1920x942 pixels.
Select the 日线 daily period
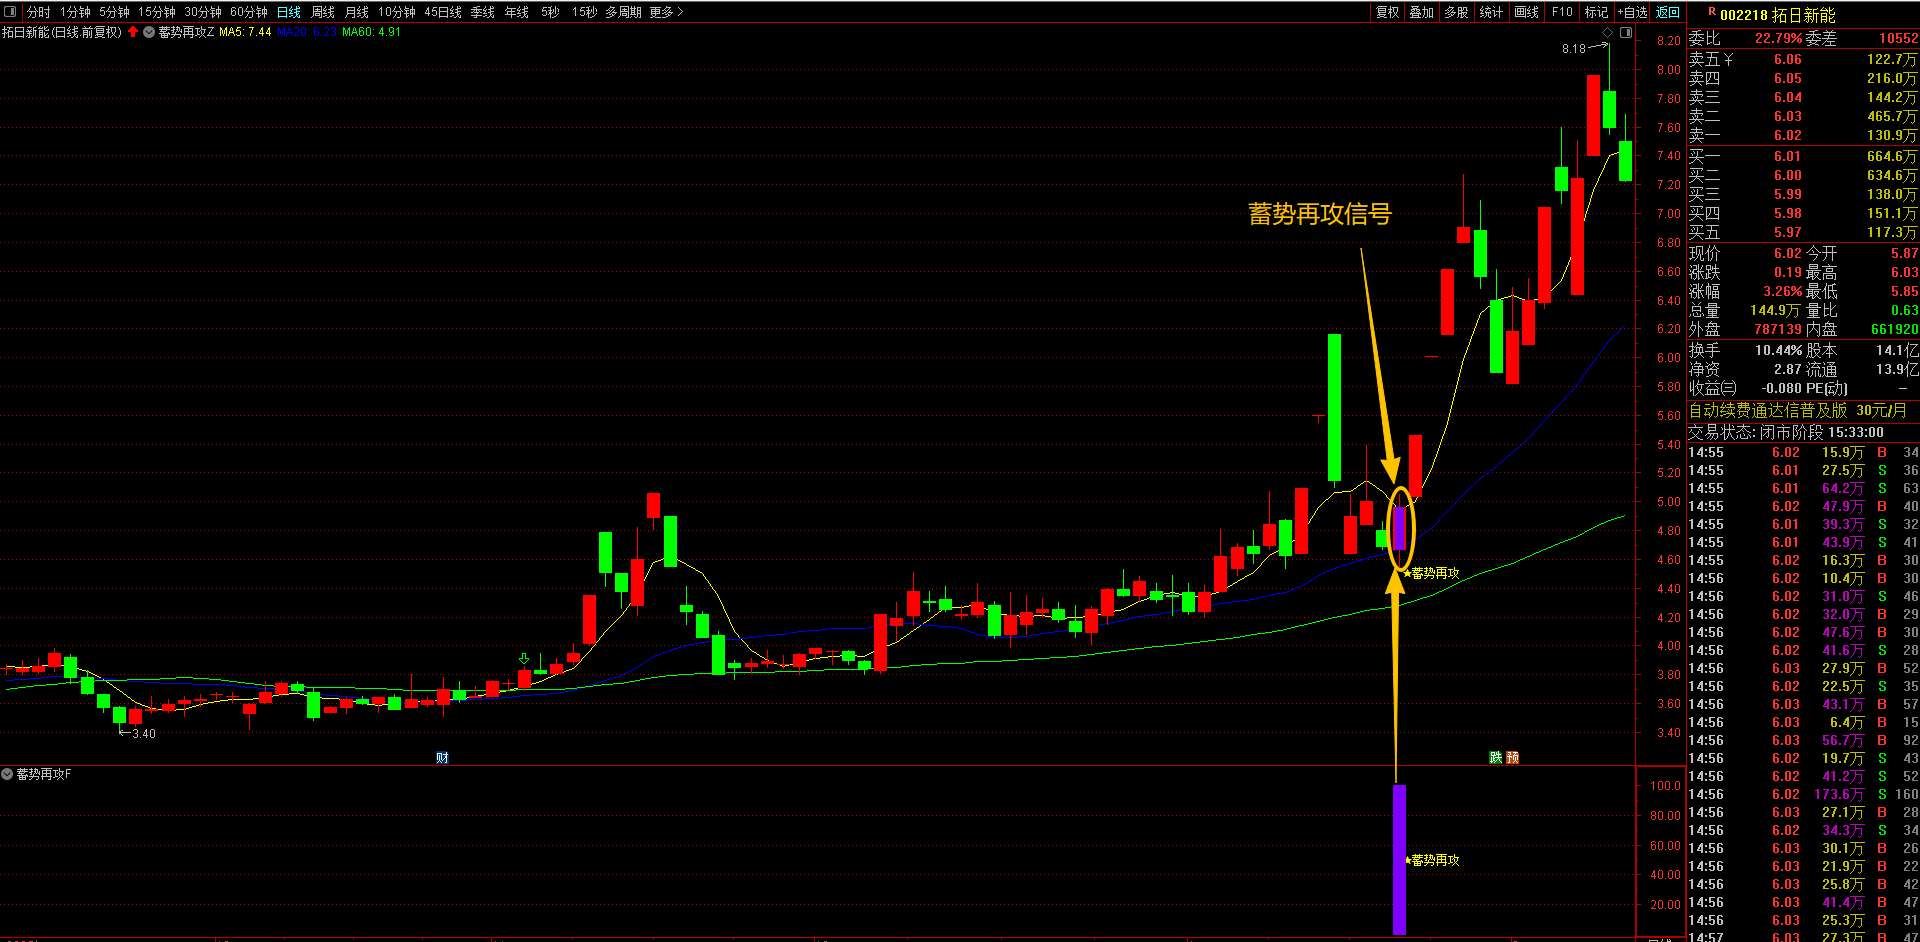click(289, 12)
